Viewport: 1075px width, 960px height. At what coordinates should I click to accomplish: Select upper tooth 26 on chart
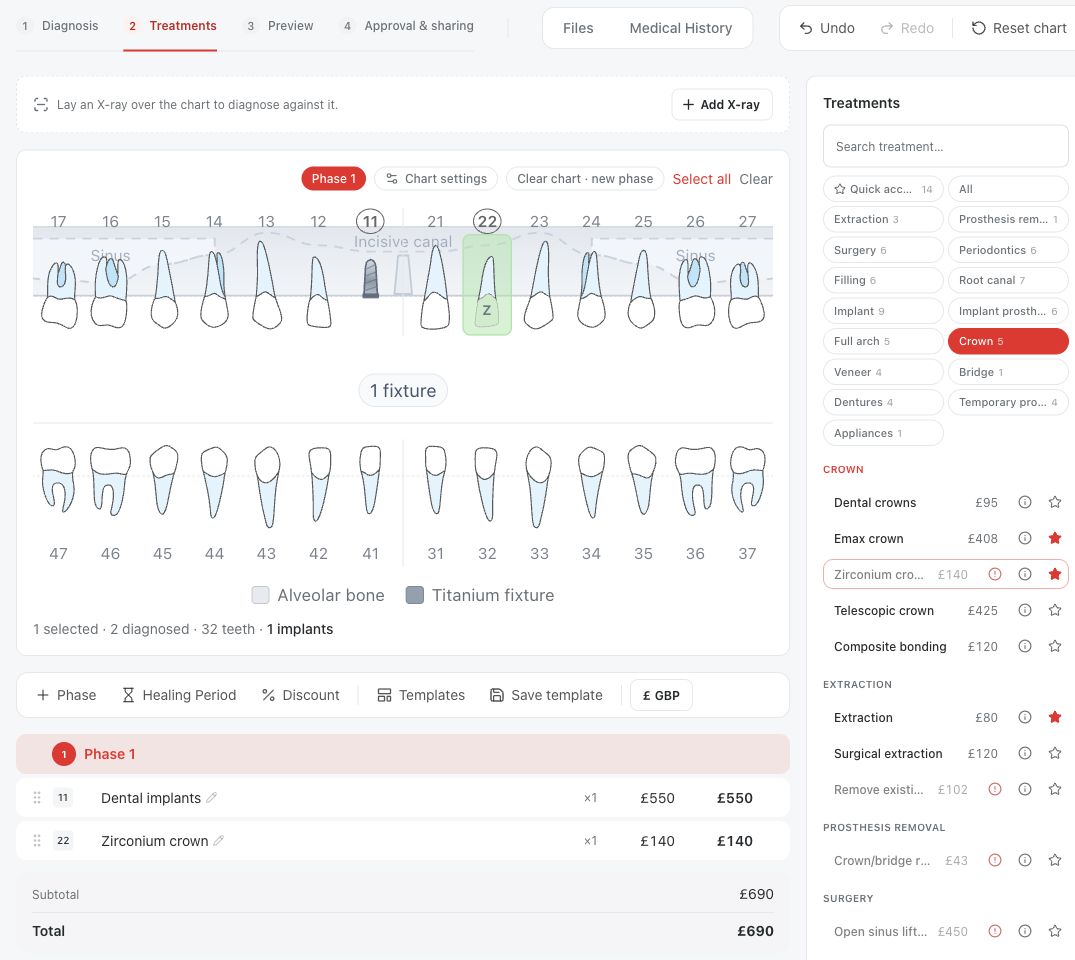click(x=695, y=291)
